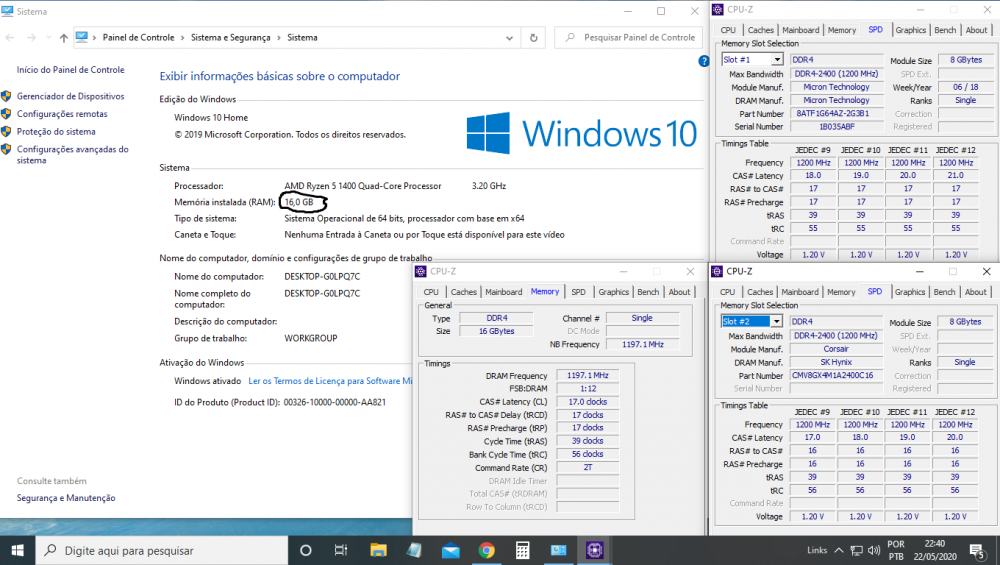Open the SPD tab in Memory CPU-Z window
The height and width of the screenshot is (565, 1000).
[x=578, y=292]
